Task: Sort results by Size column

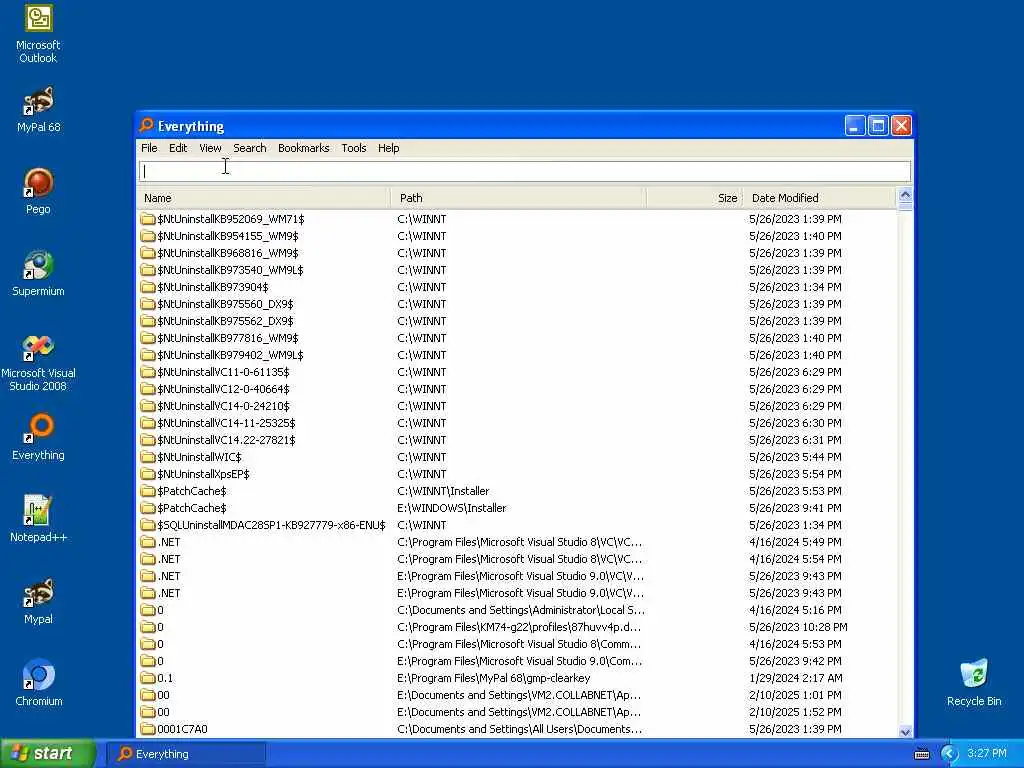Action: (x=694, y=198)
